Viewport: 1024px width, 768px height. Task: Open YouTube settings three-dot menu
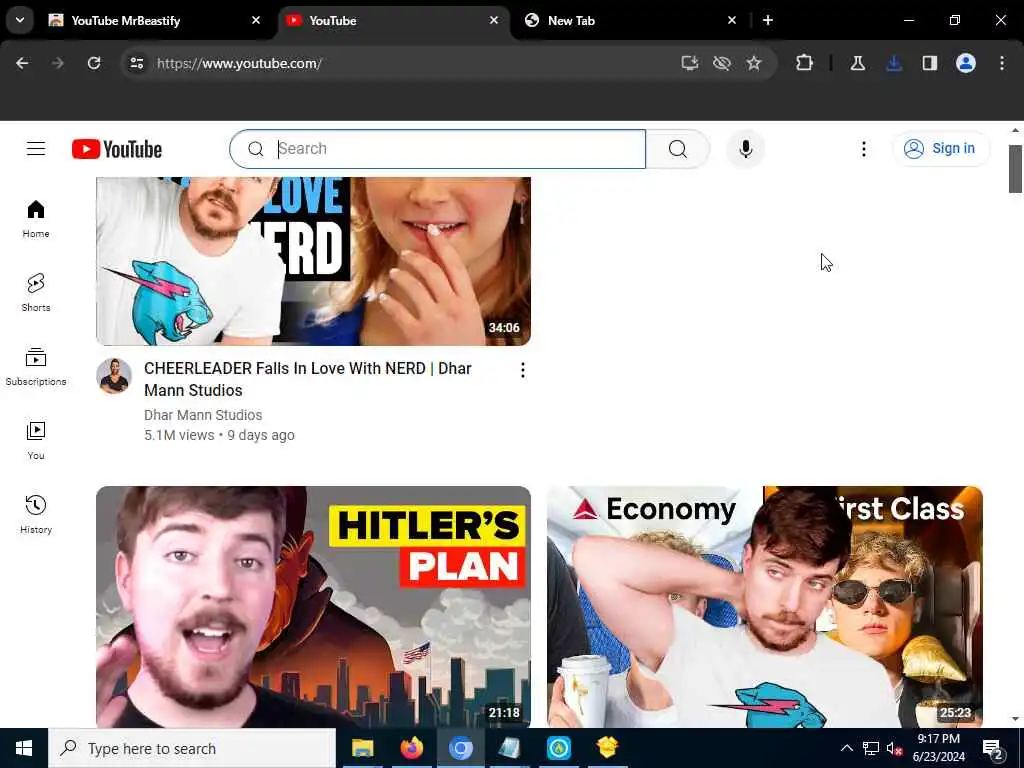[863, 149]
